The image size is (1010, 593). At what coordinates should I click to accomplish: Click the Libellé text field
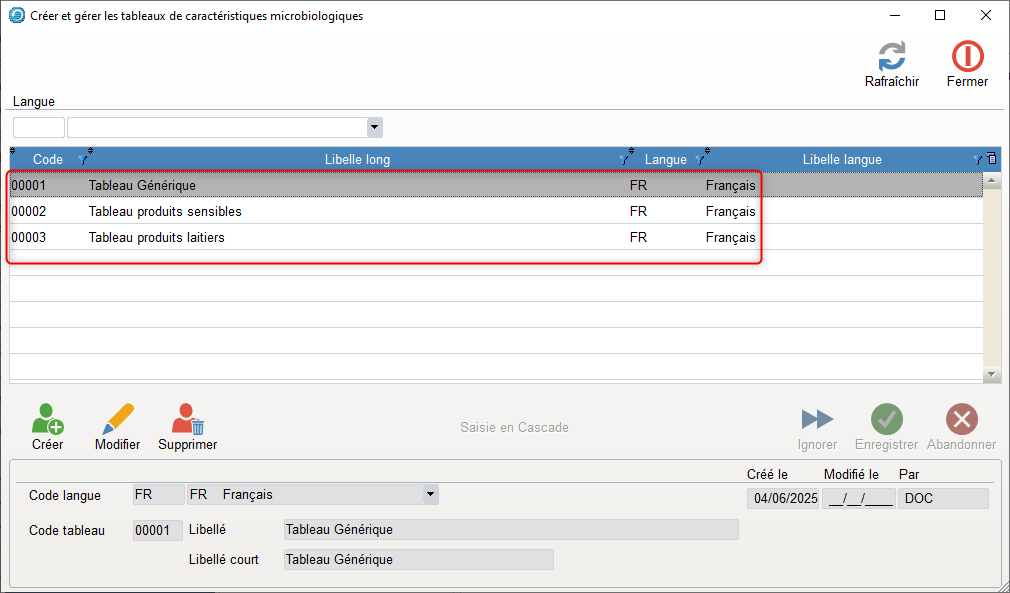(510, 530)
